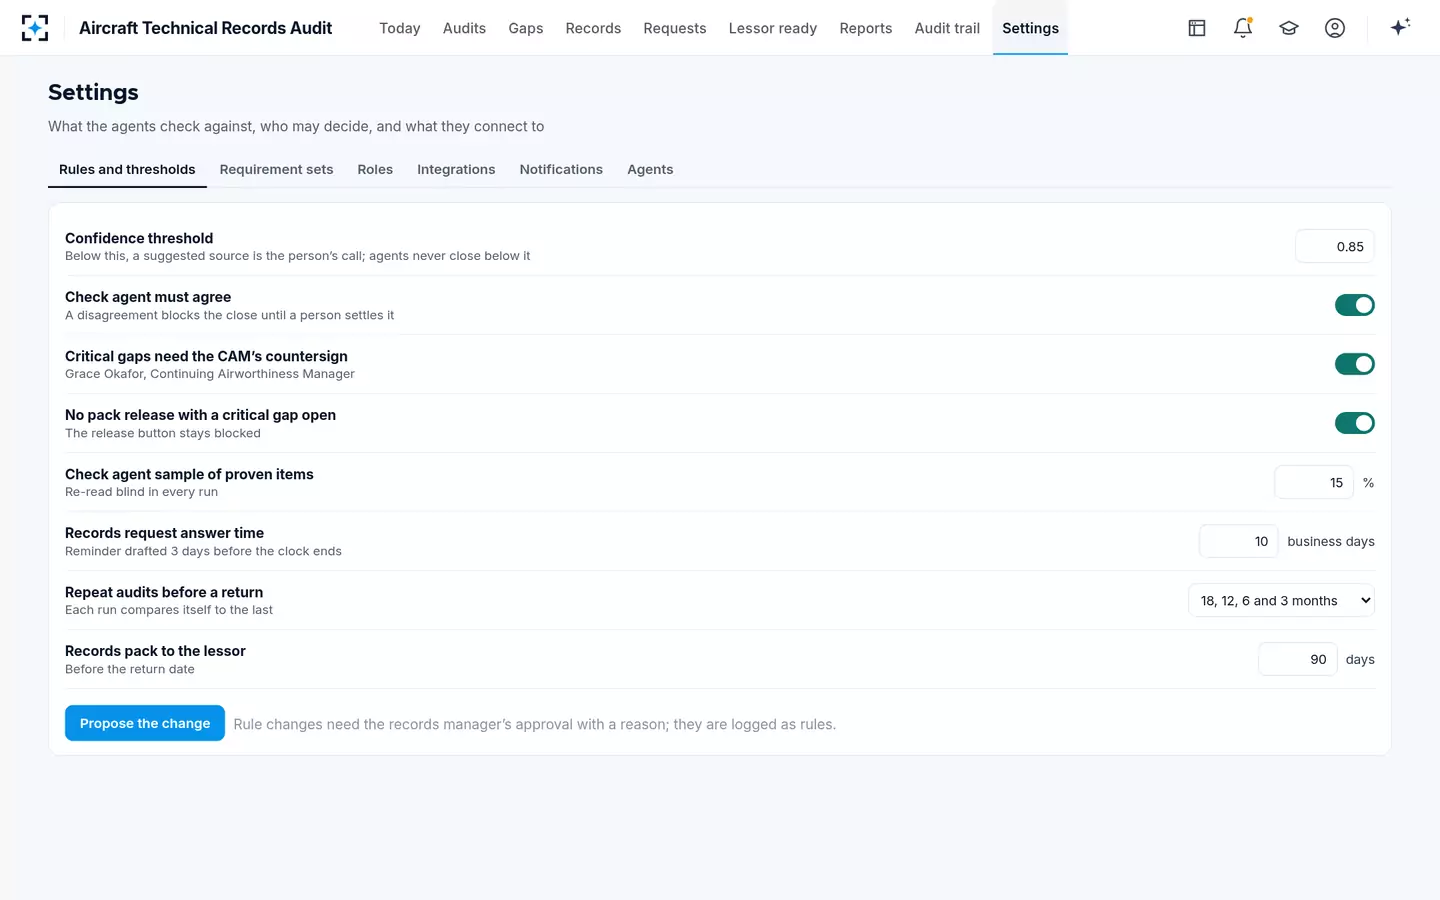Open the Gaps section

[x=526, y=28]
